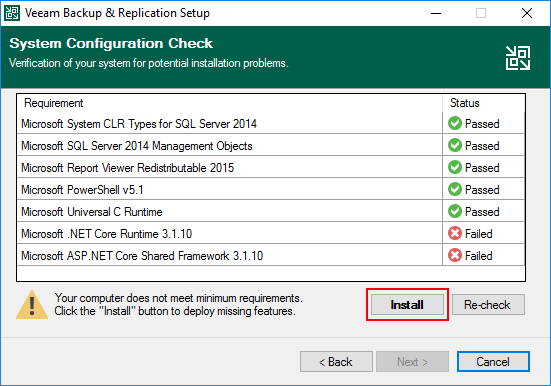Run the Re-check button

coord(488,304)
